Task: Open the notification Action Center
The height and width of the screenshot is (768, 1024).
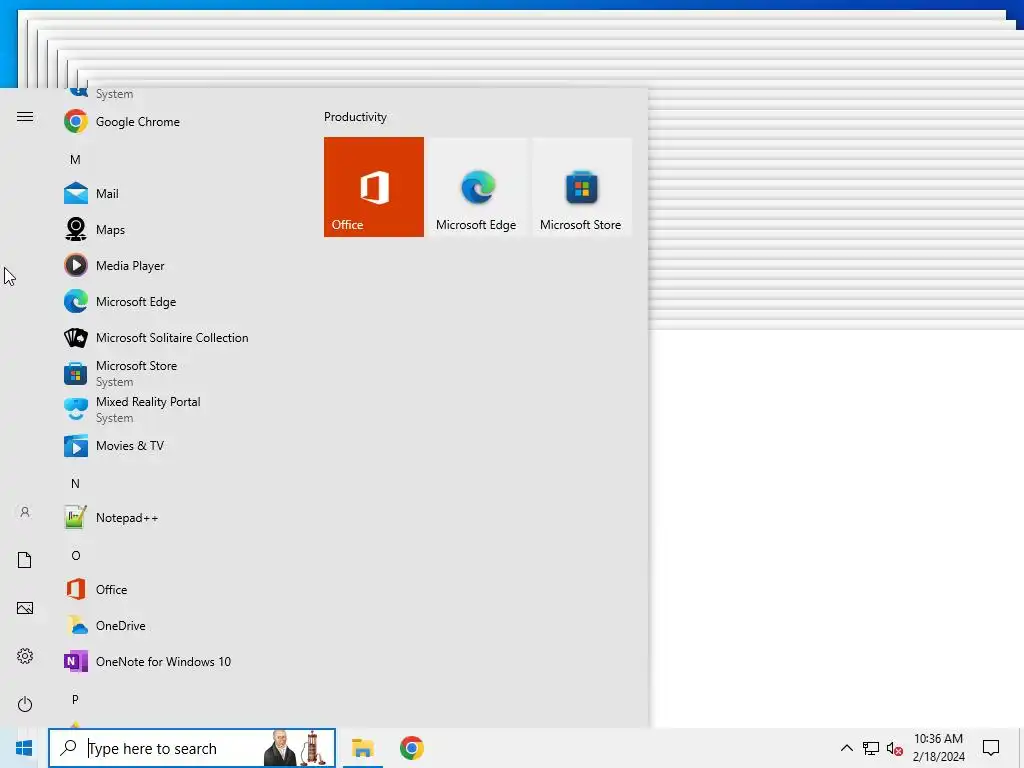Action: click(991, 748)
